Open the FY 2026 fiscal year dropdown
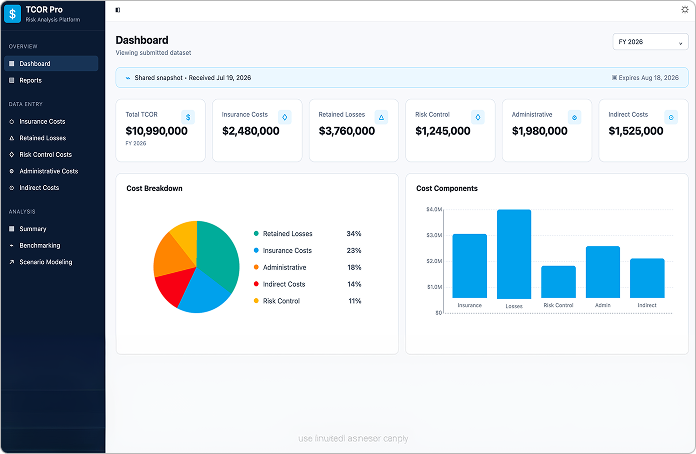Screen dimensions: 696x454 coord(650,42)
